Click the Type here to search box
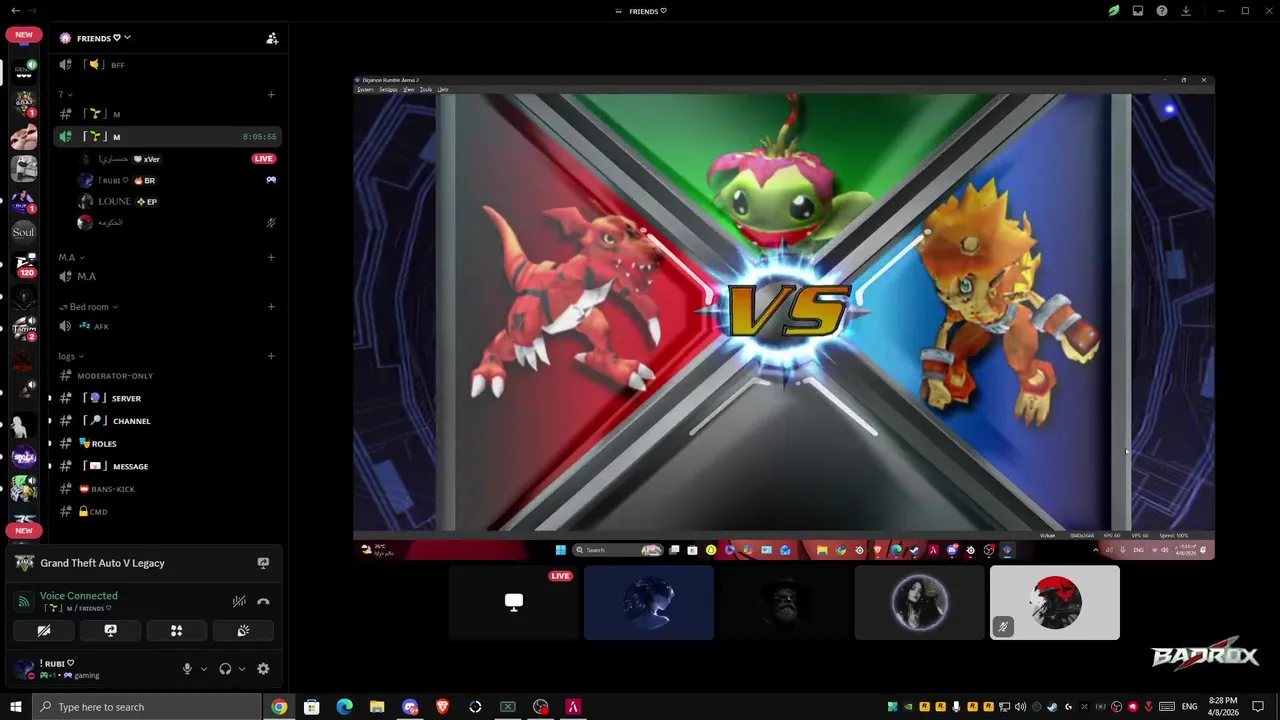 [x=146, y=707]
